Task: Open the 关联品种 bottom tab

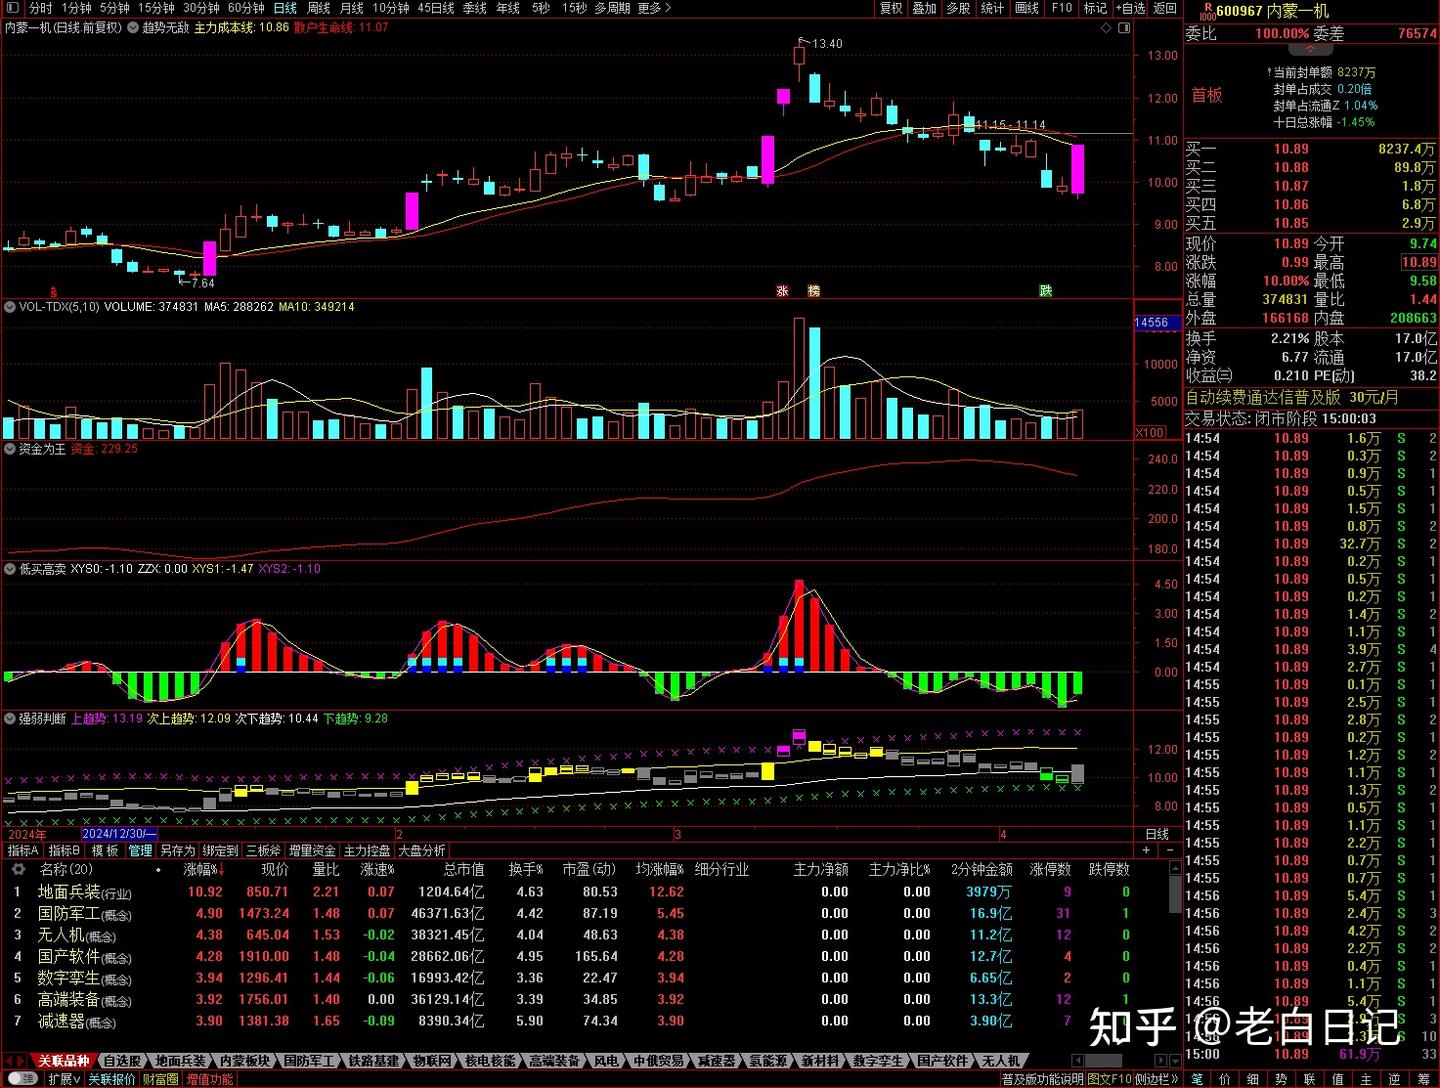Action: pos(64,1061)
